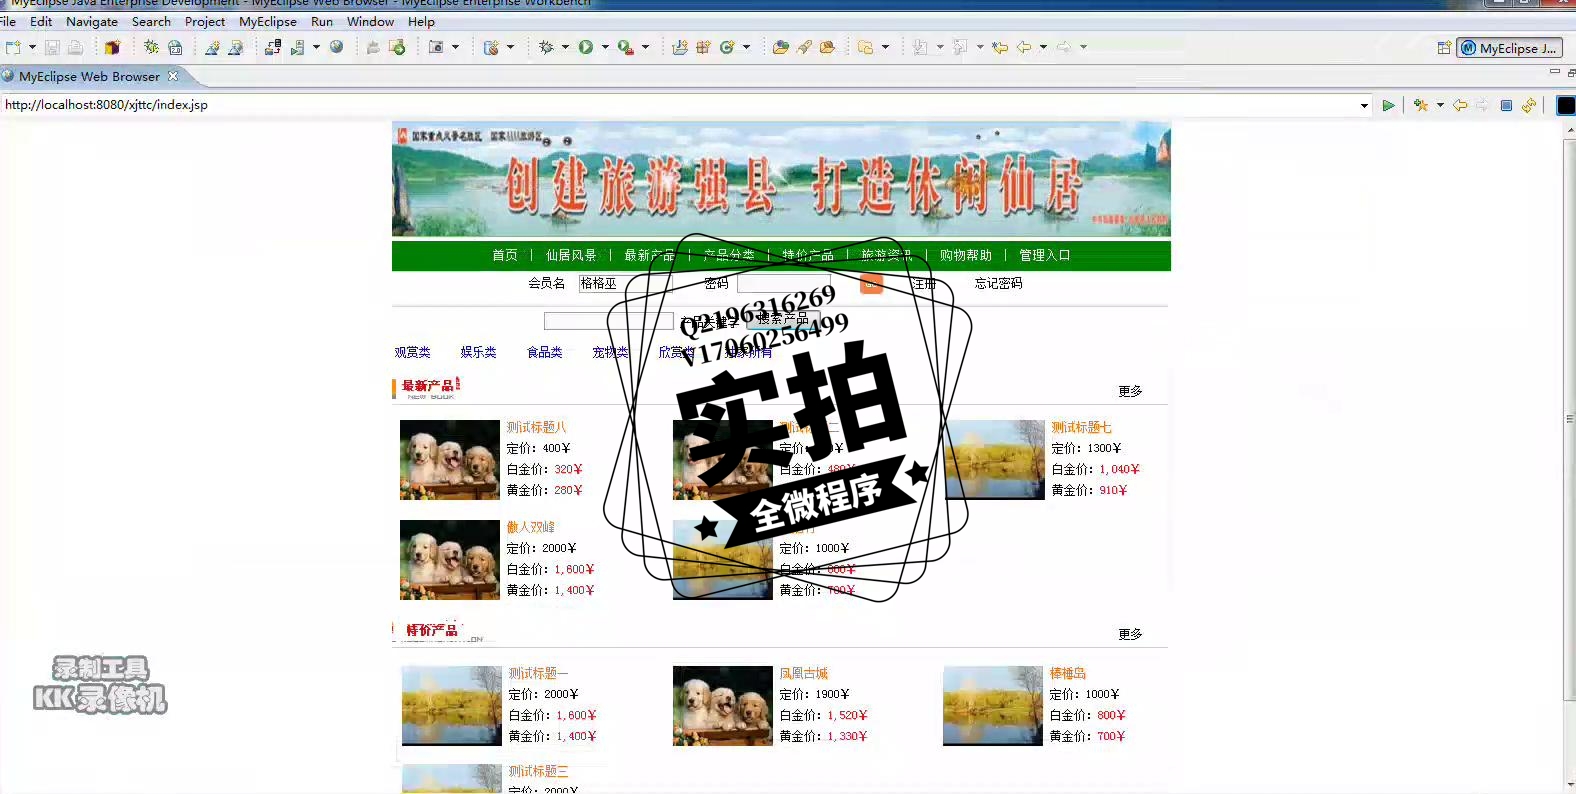
Task: Click the product keyword search input field
Action: point(608,321)
